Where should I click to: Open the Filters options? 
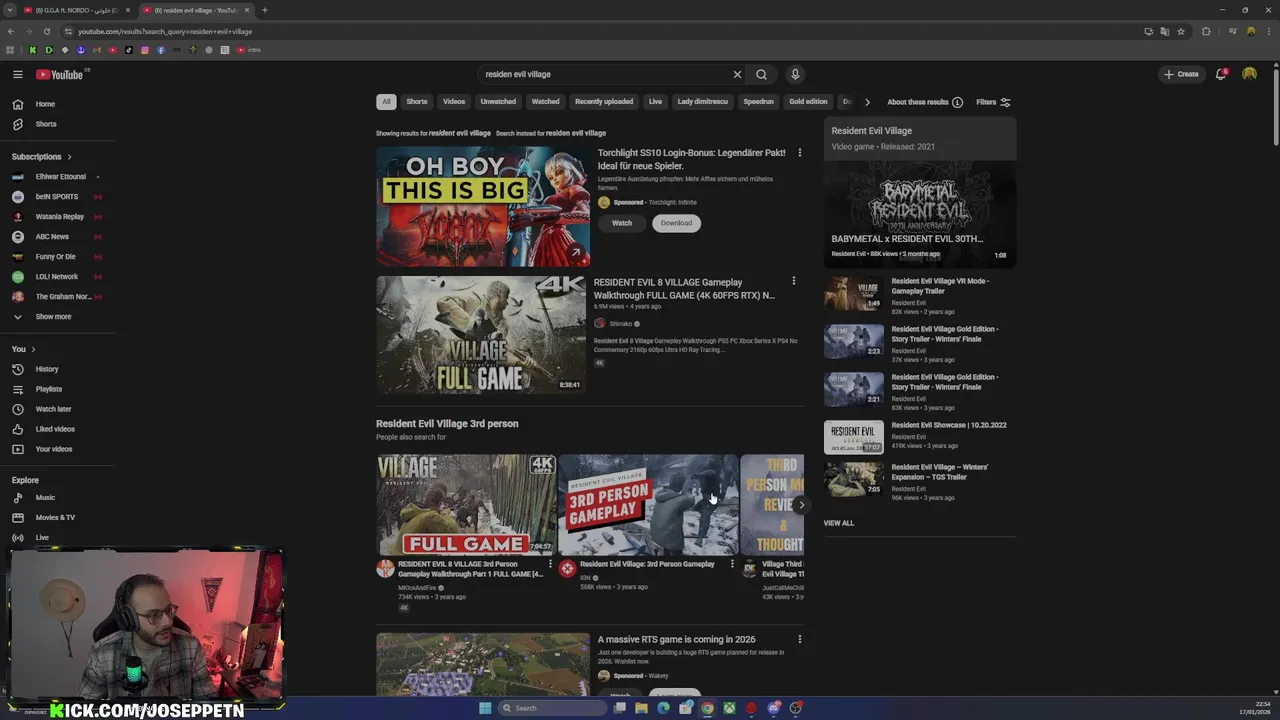click(x=993, y=102)
